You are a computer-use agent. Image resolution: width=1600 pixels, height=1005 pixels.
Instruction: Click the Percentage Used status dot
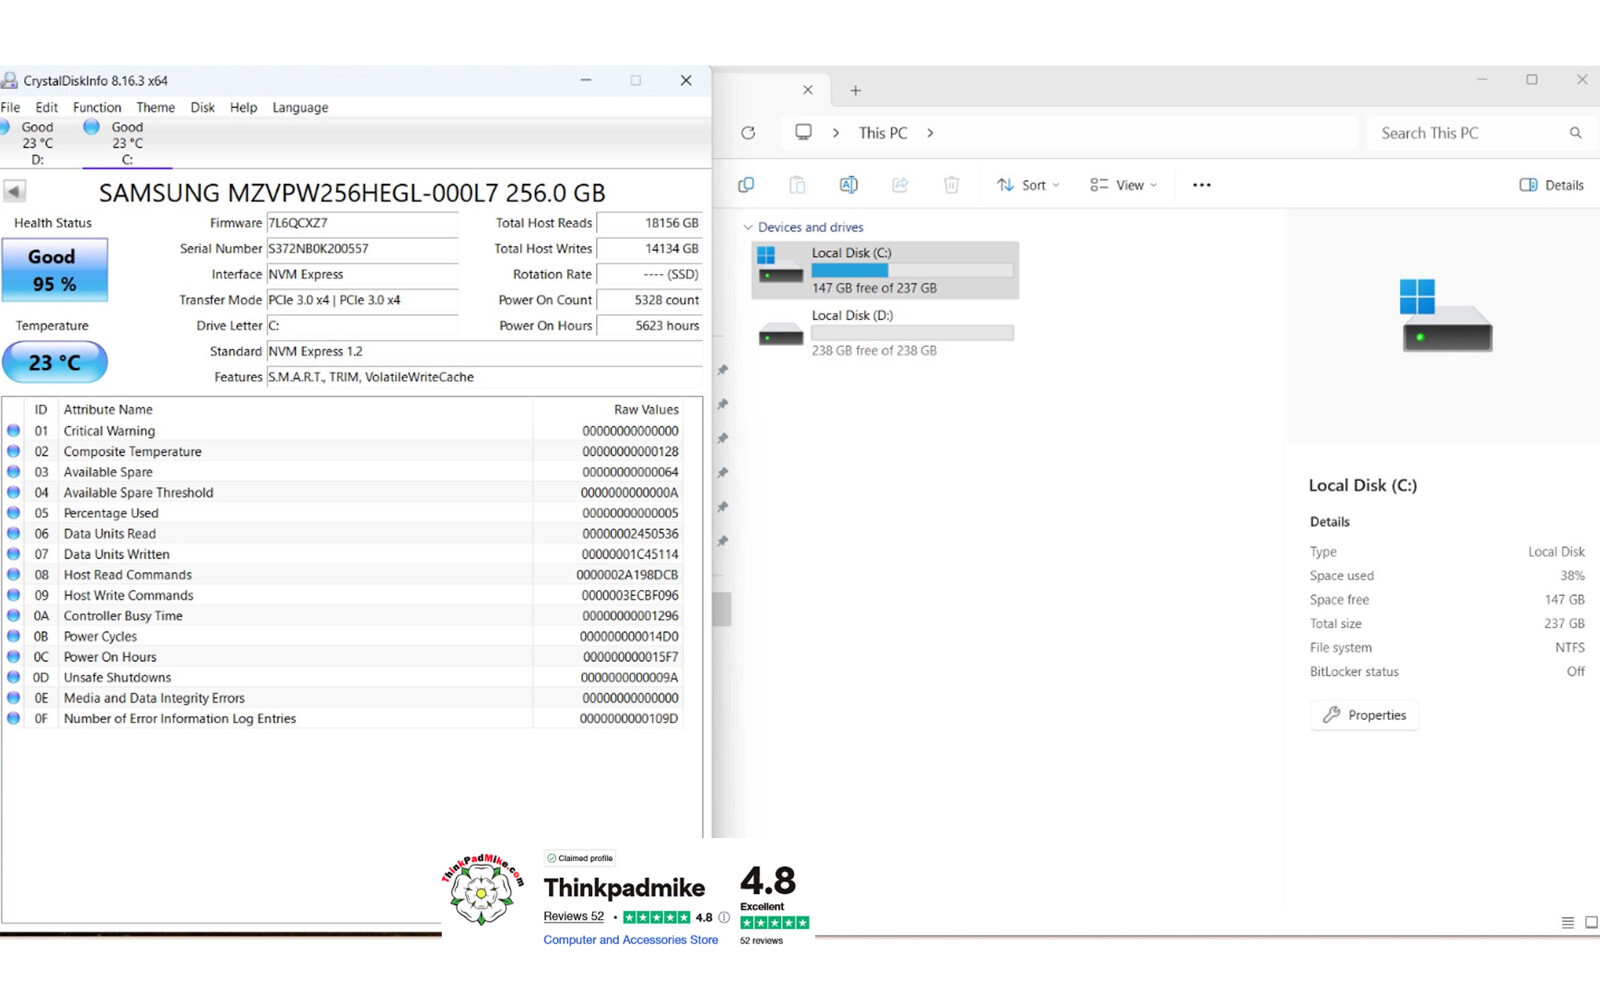coord(13,513)
